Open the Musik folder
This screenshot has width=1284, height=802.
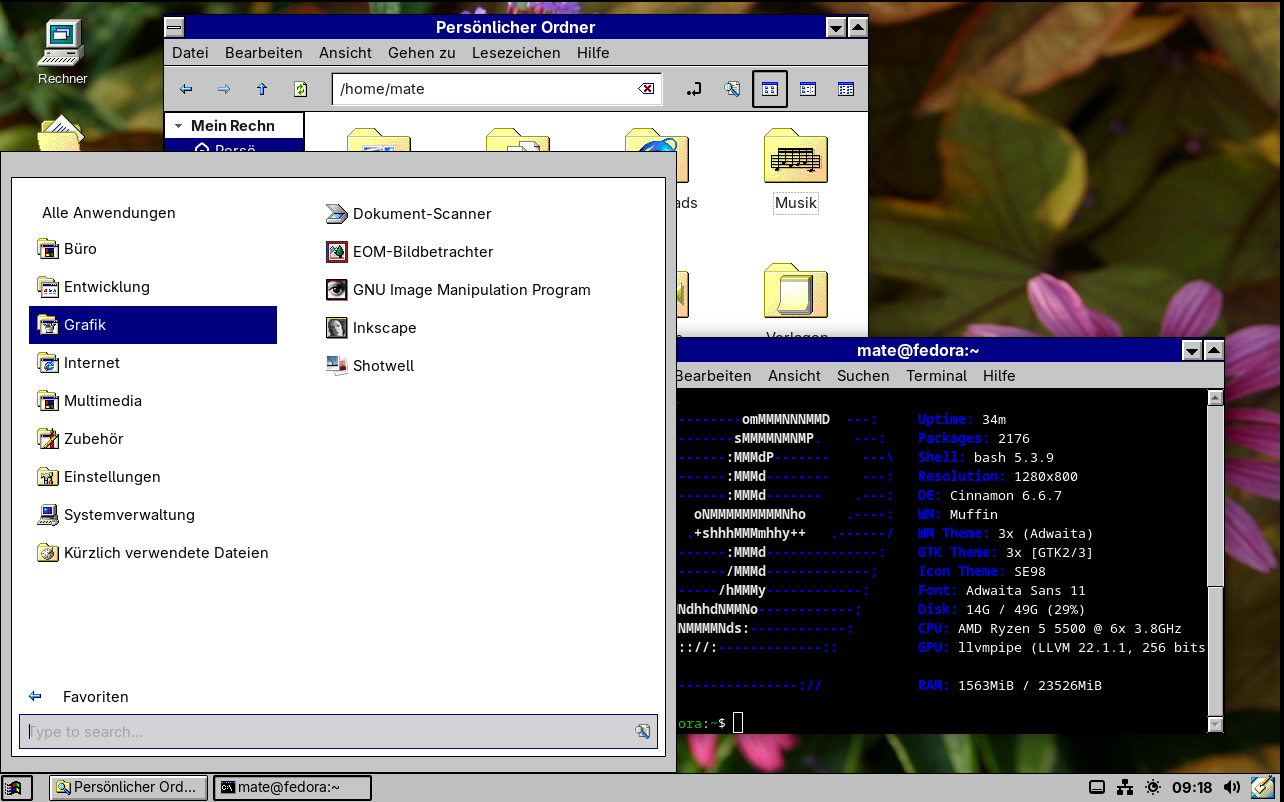[x=796, y=170]
